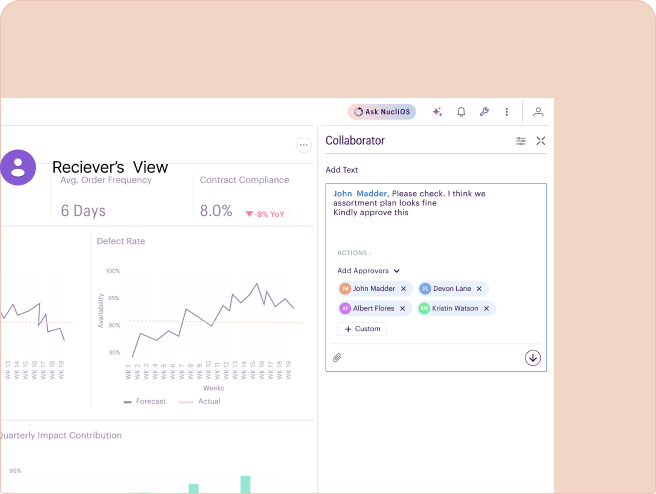Click the Quarterly Impact Contribution heading

pyautogui.click(x=61, y=435)
